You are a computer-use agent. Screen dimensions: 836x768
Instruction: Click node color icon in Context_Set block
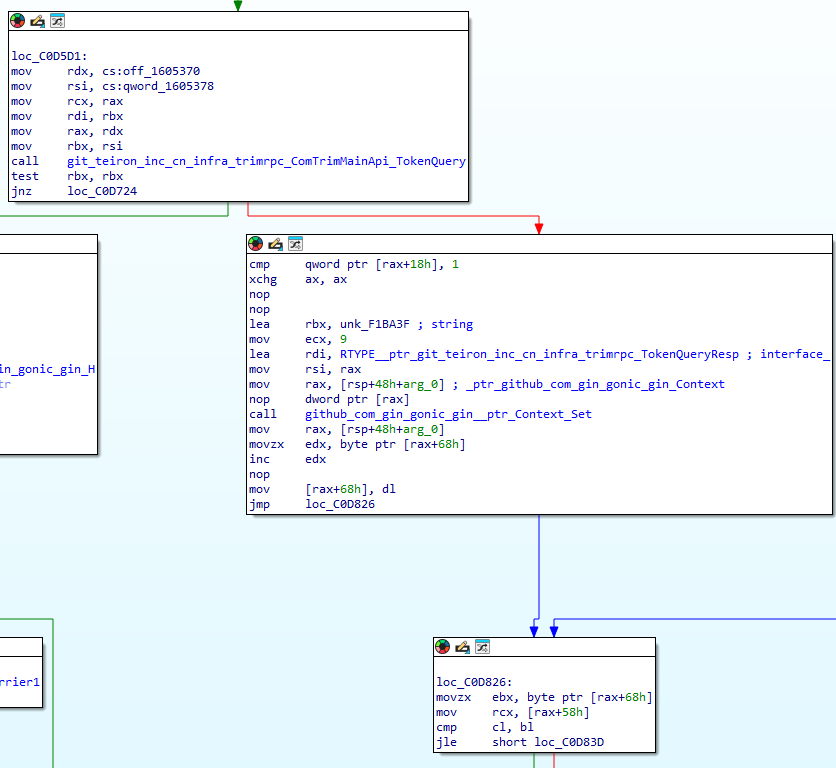click(x=256, y=244)
